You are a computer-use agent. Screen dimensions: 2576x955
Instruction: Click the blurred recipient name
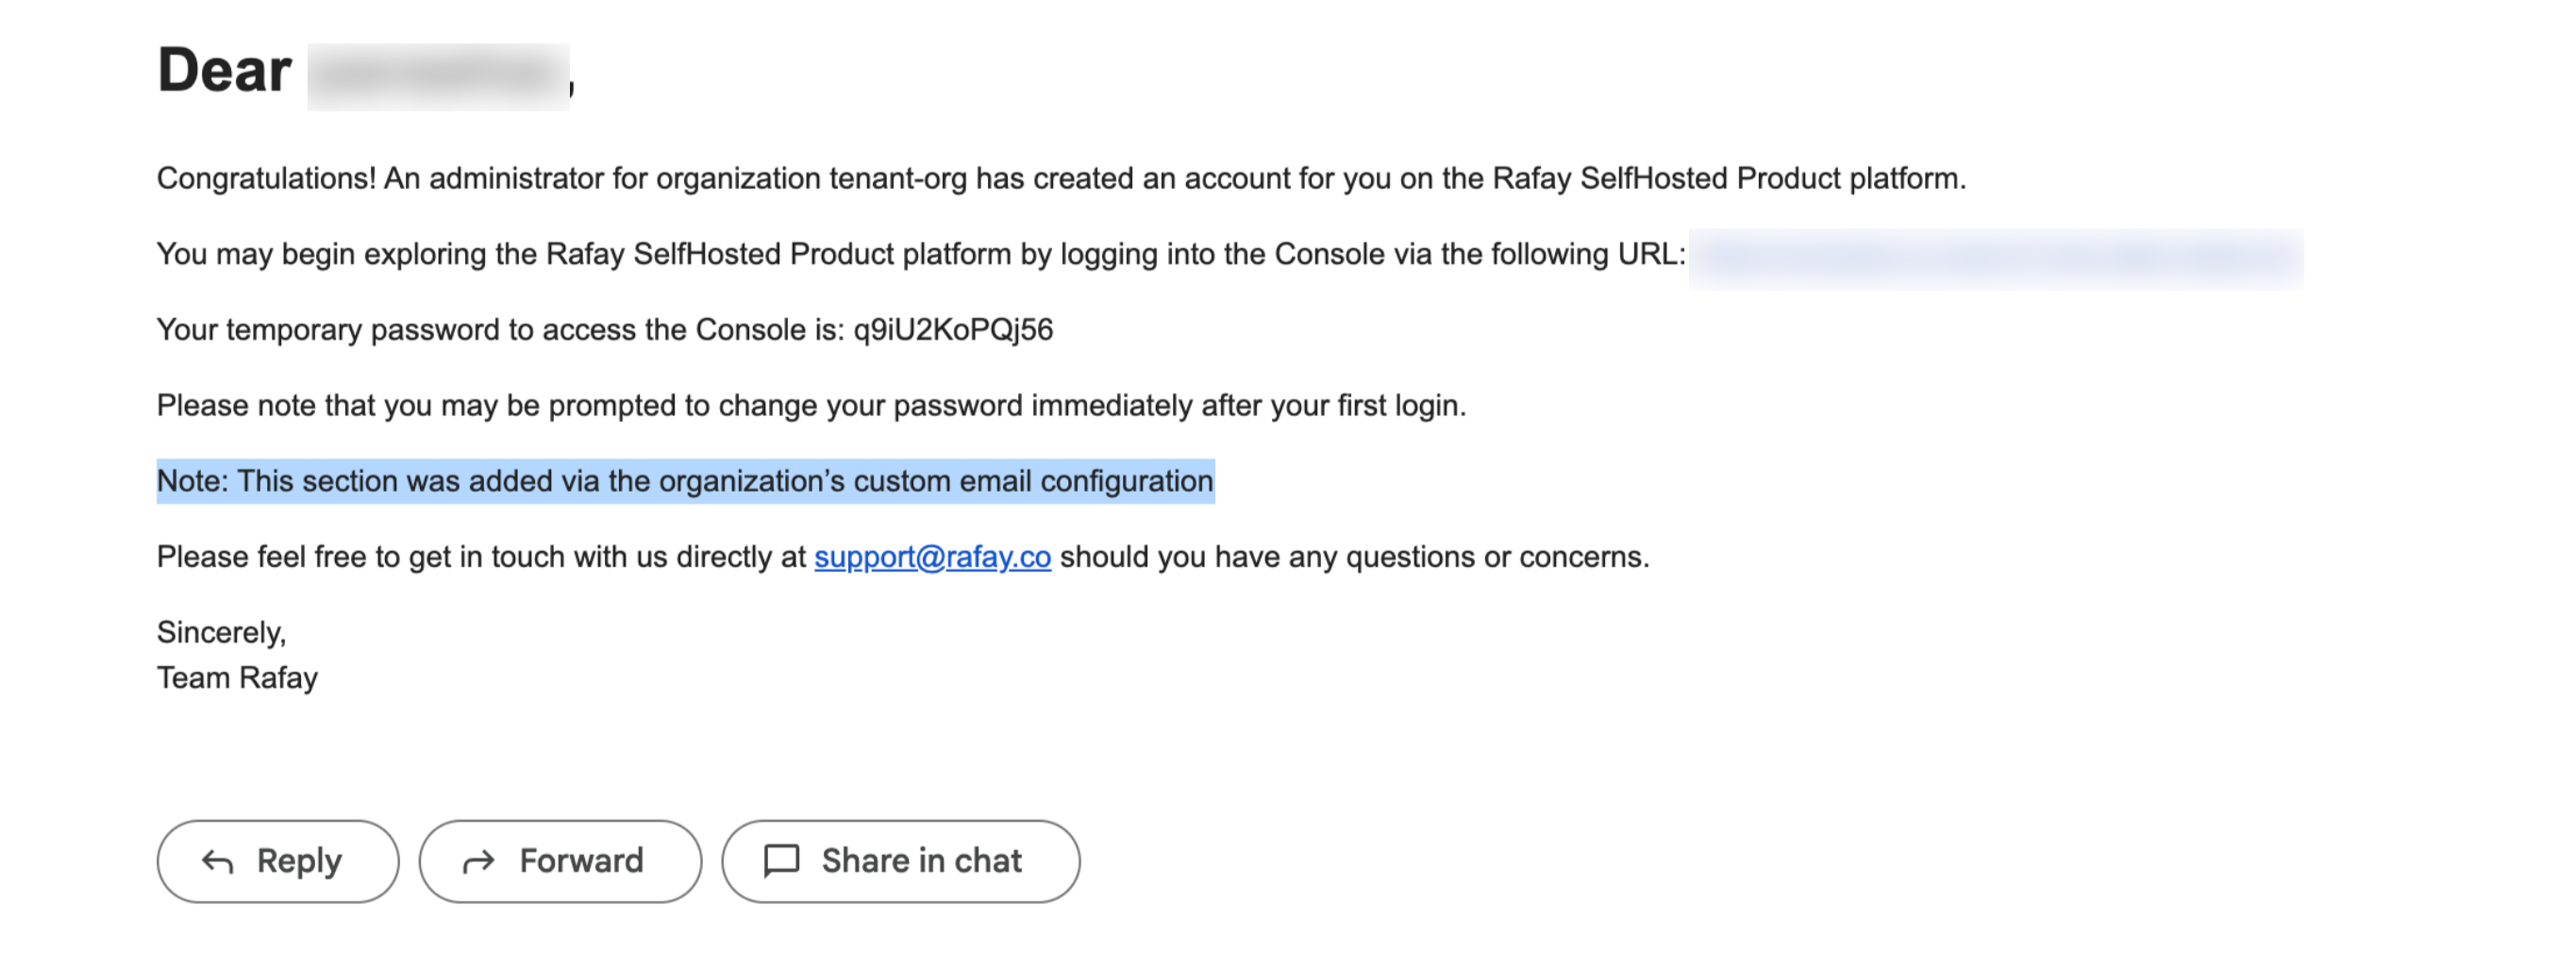(438, 76)
